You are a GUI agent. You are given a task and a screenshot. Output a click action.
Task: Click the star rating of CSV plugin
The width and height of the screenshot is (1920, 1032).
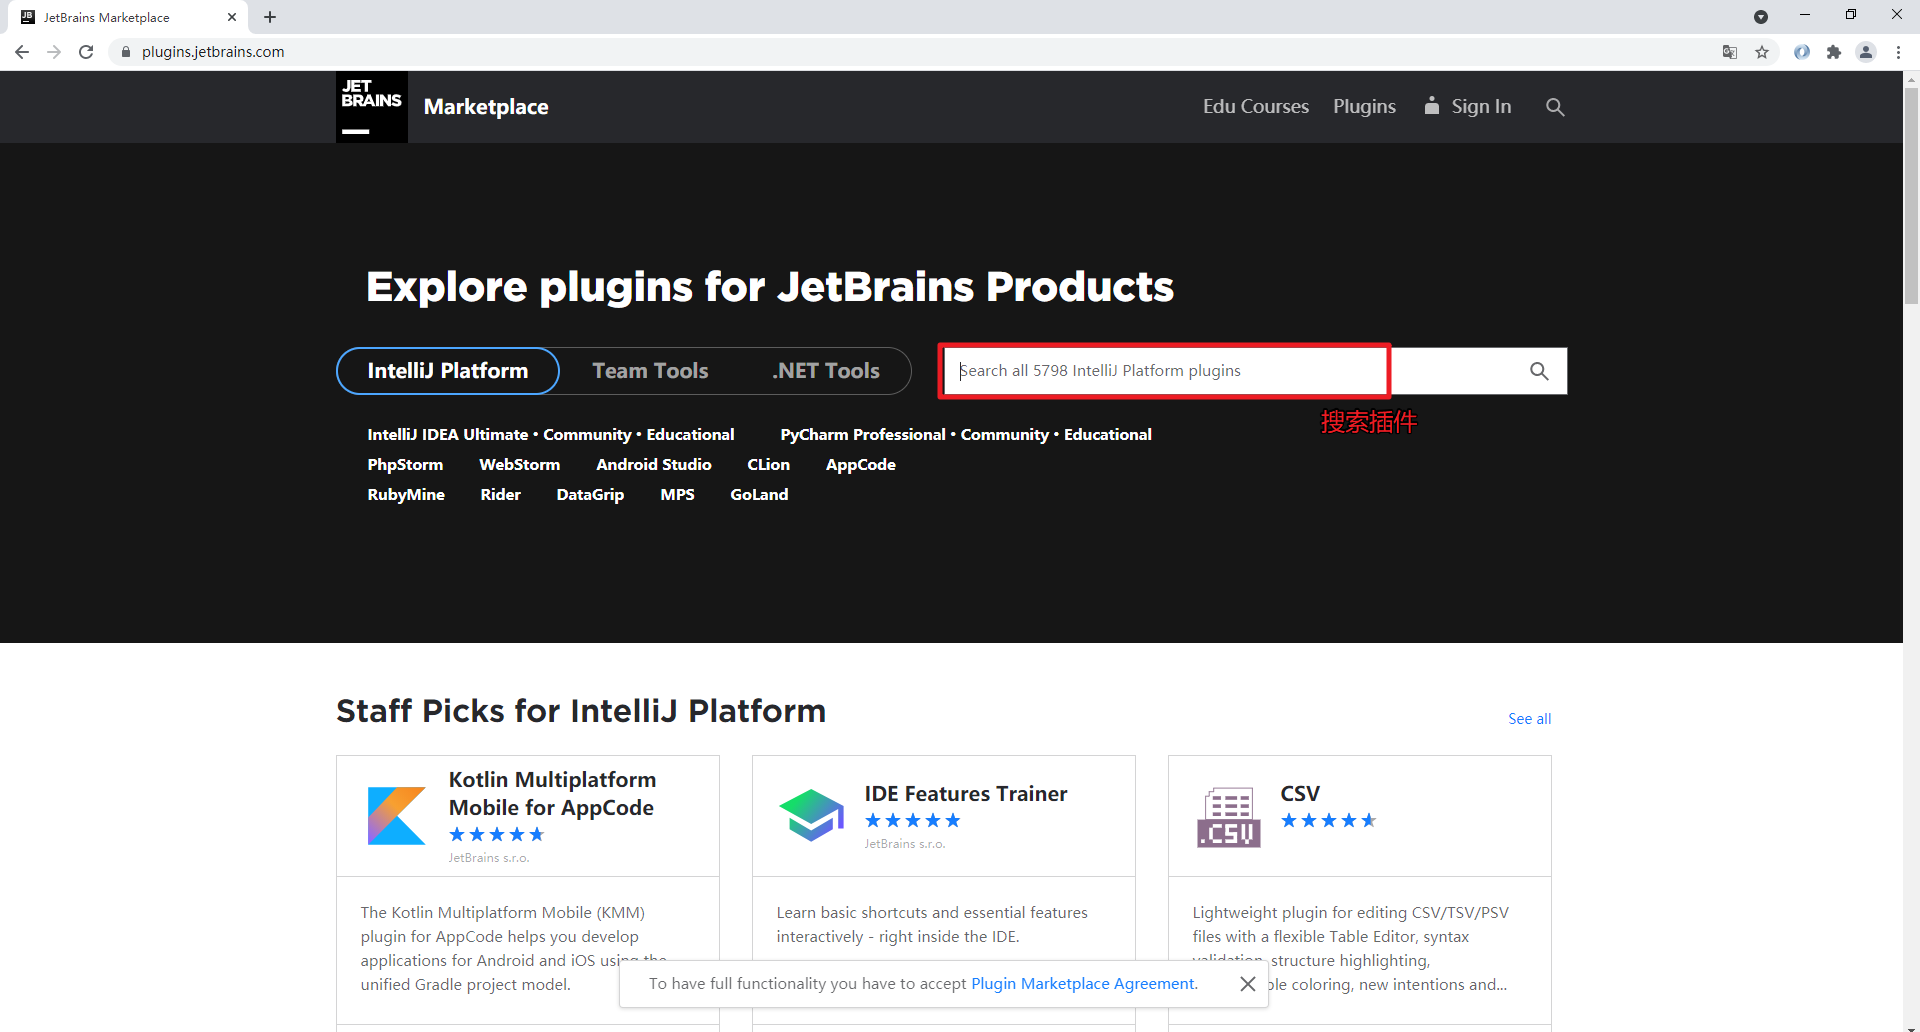pyautogui.click(x=1329, y=821)
